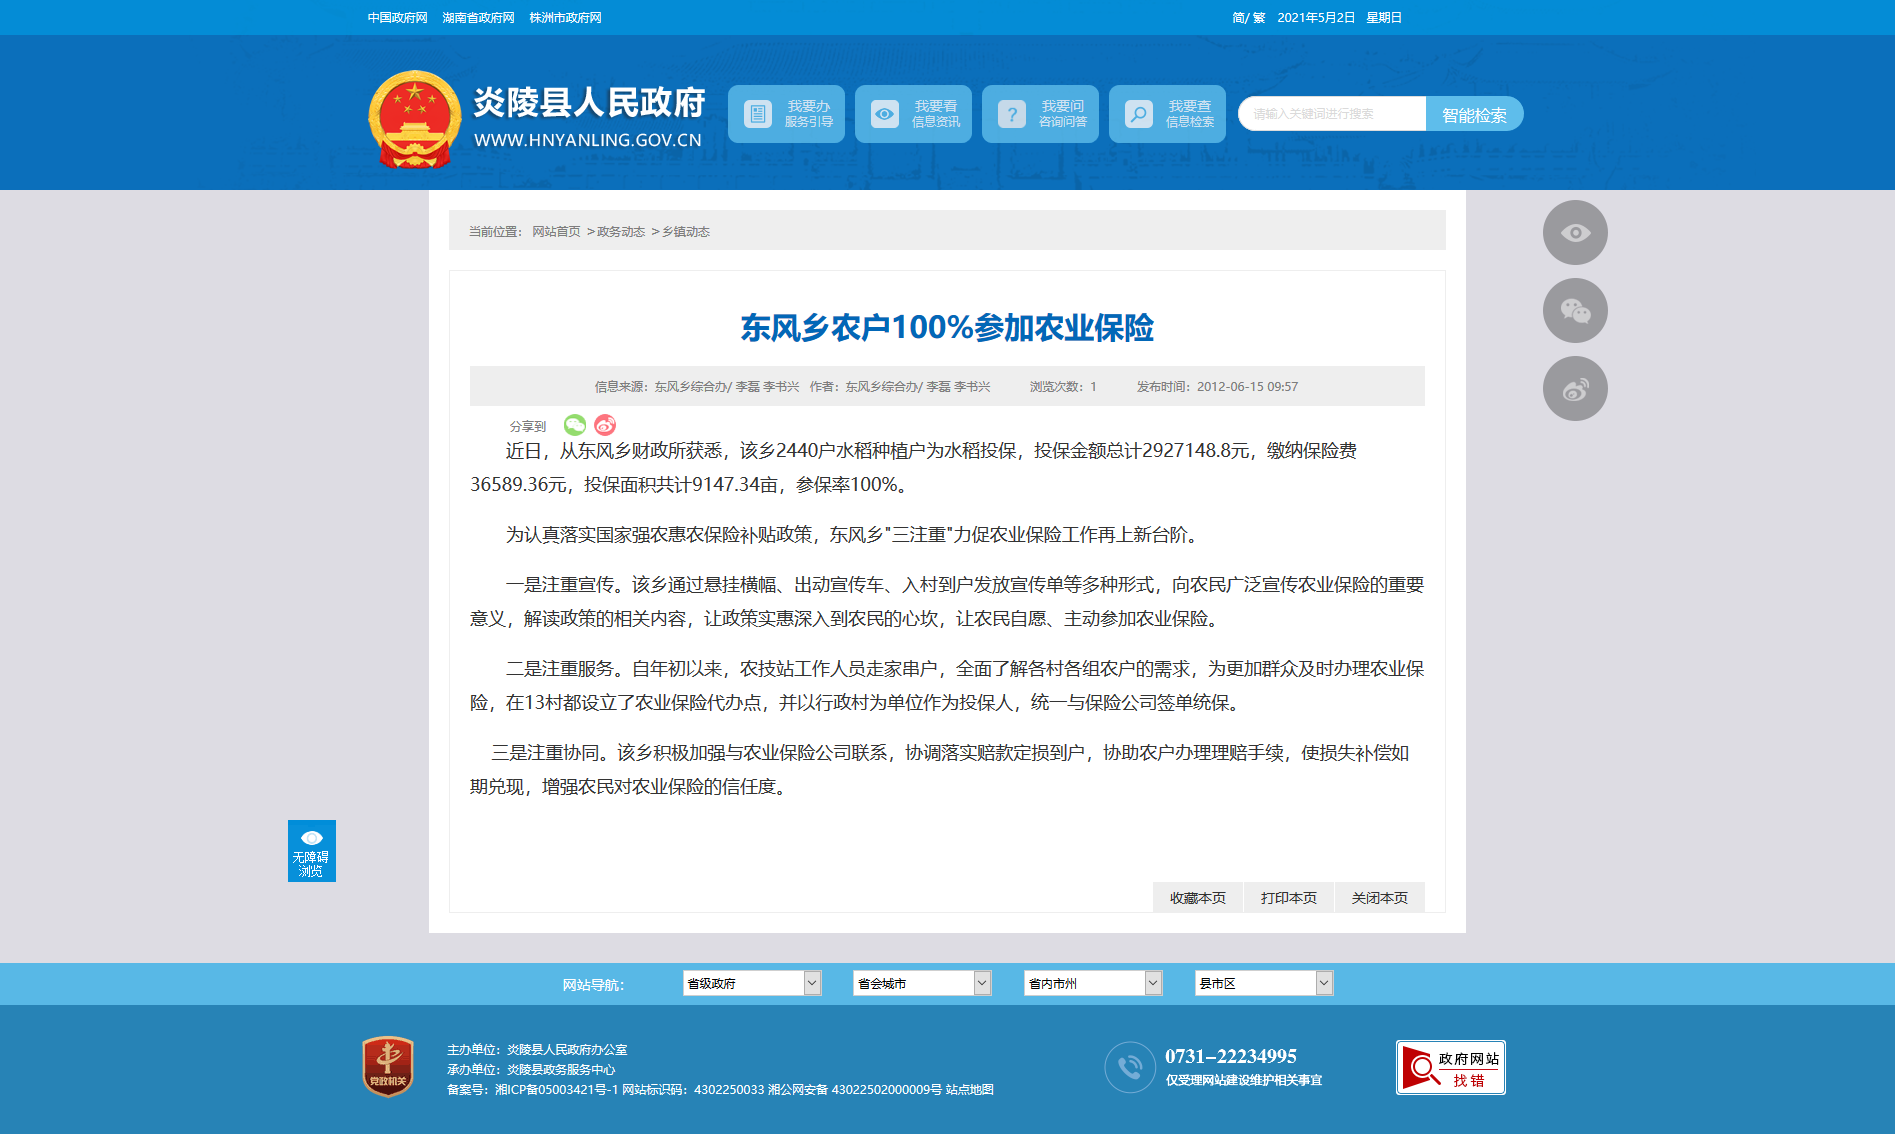
Task: Click the keyword search input field
Action: click(1332, 114)
